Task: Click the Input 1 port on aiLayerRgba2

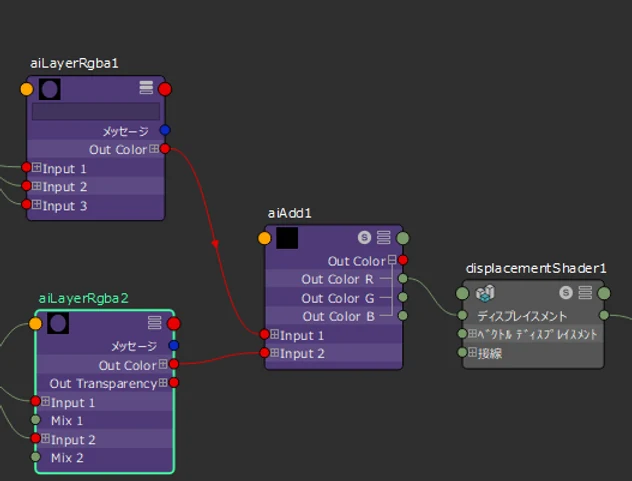Action: 35,401
